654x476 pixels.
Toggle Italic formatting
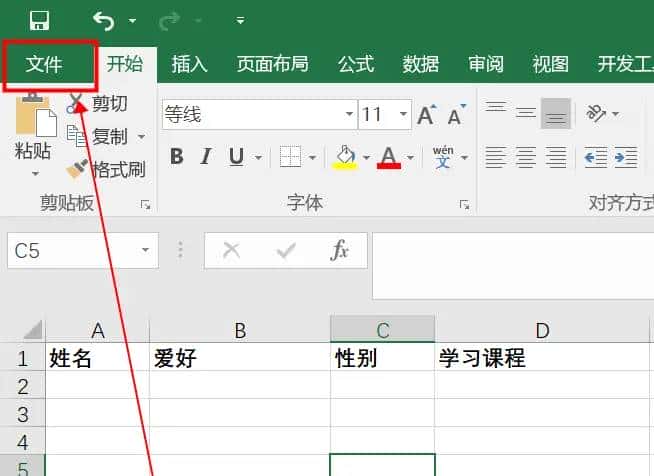pyautogui.click(x=206, y=157)
